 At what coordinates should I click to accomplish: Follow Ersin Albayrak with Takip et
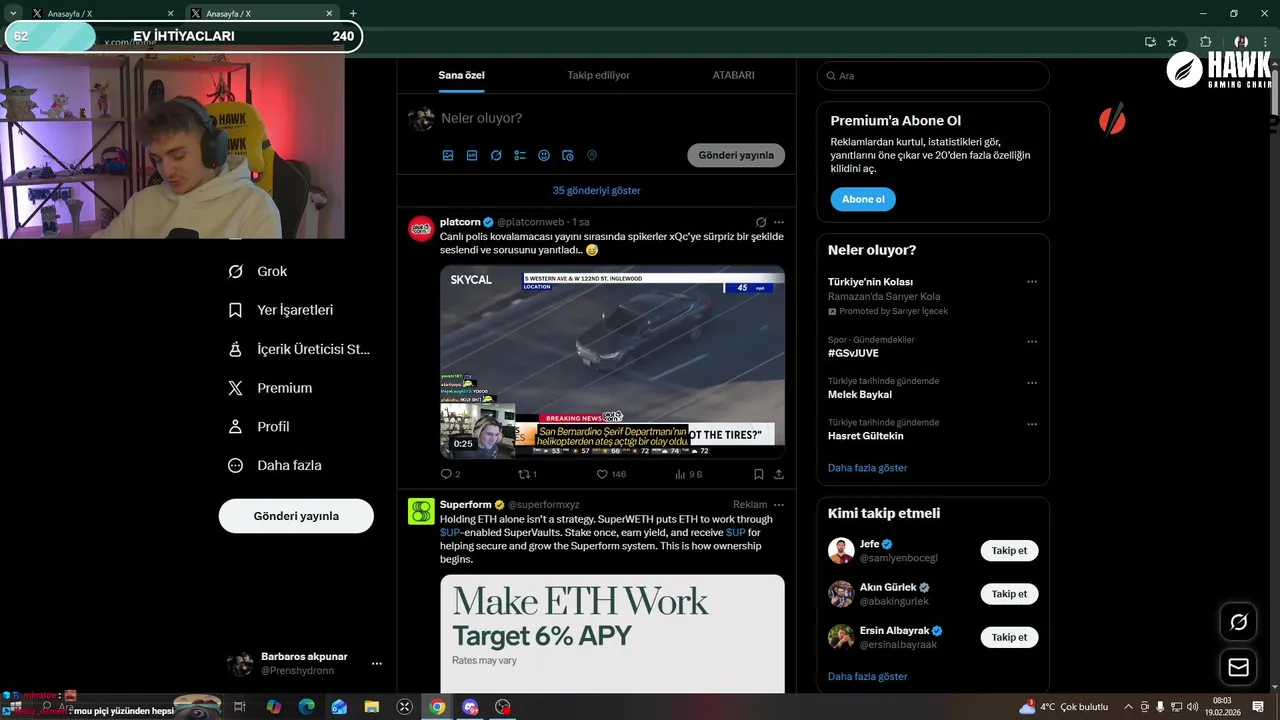[1009, 637]
